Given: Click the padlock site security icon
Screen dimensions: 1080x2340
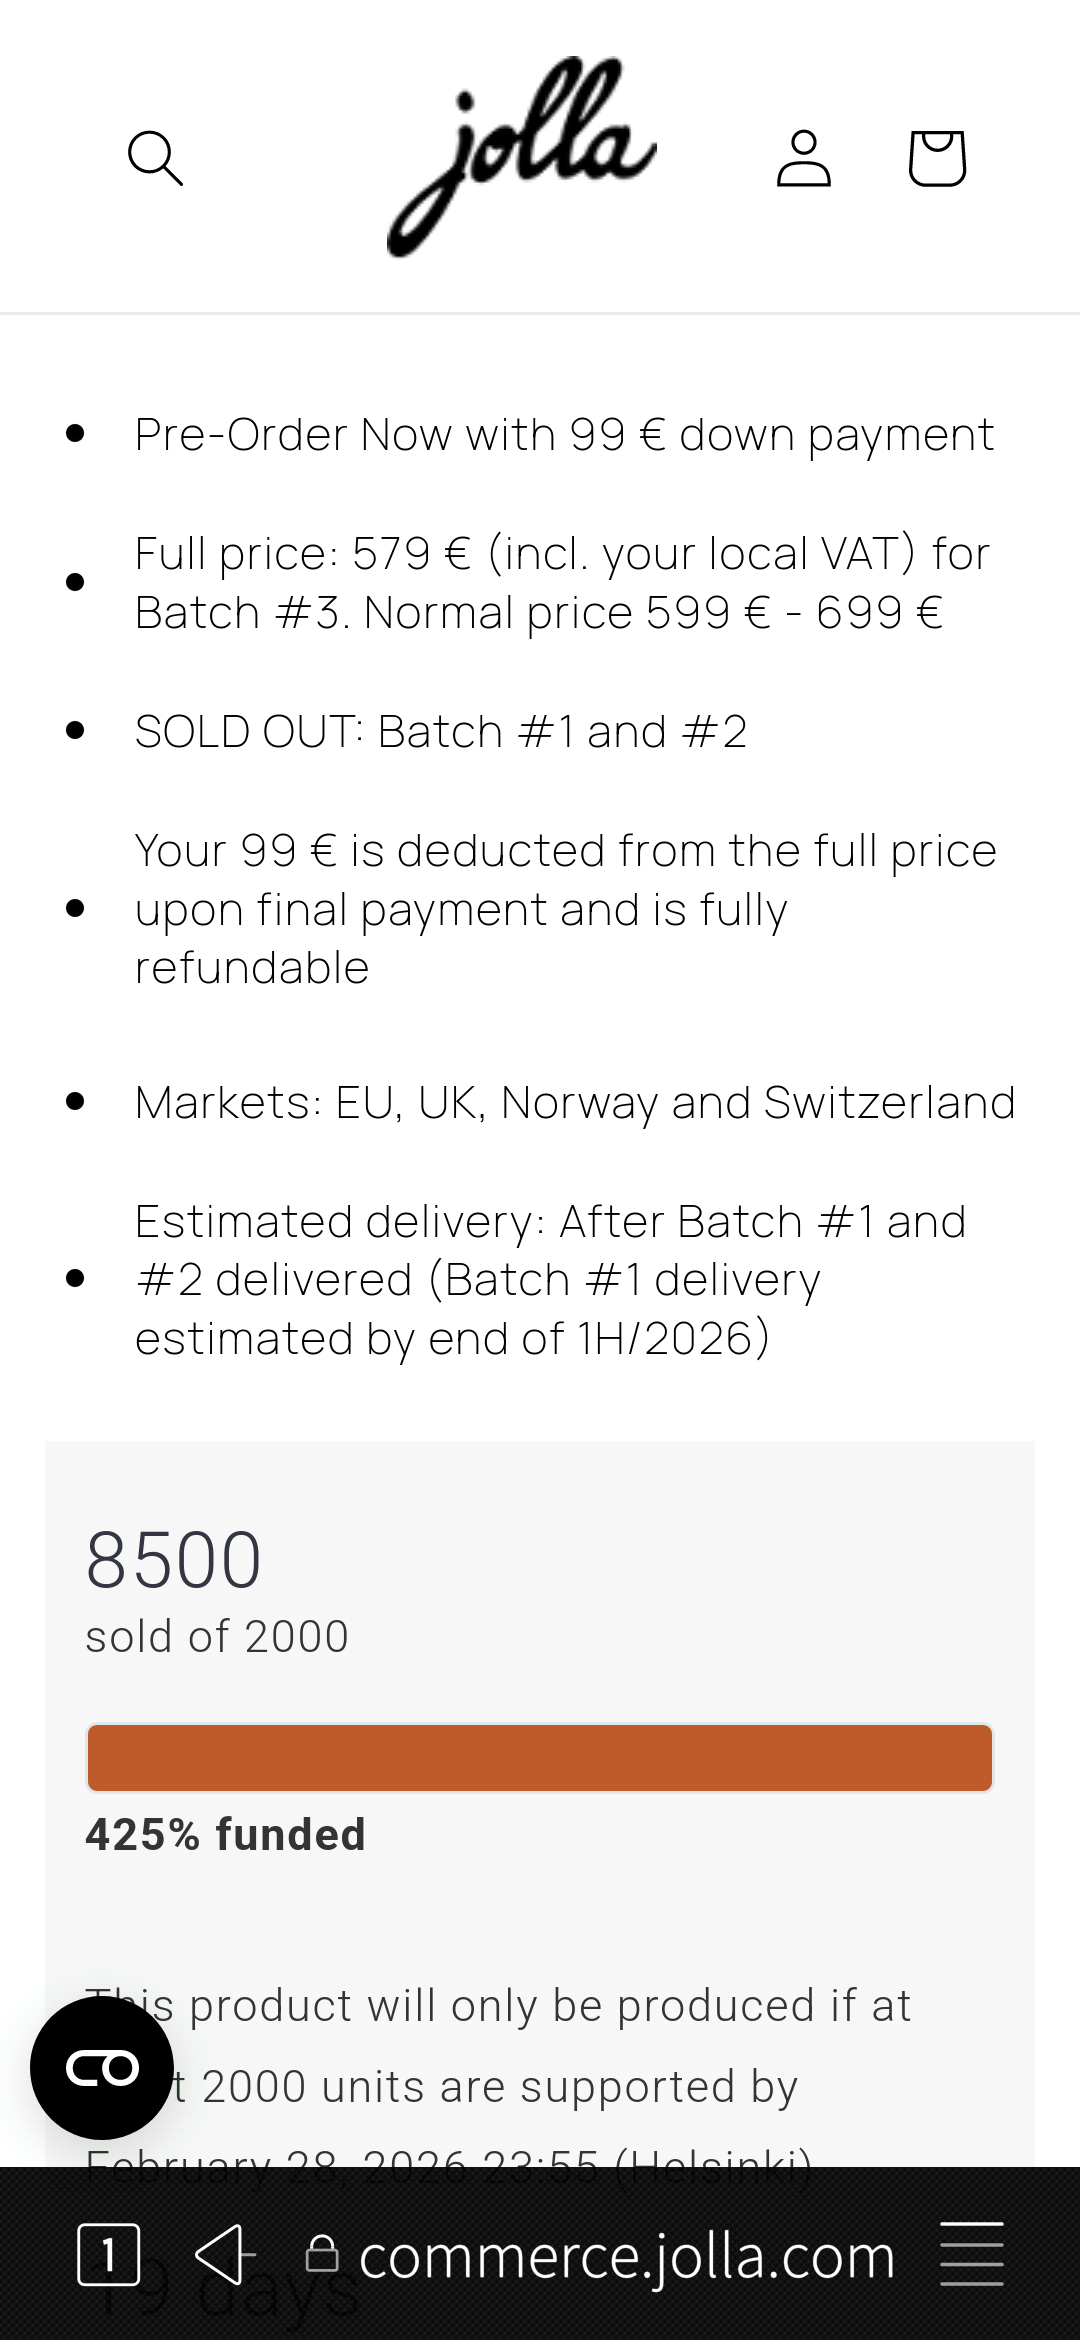Looking at the screenshot, I should pos(322,2255).
